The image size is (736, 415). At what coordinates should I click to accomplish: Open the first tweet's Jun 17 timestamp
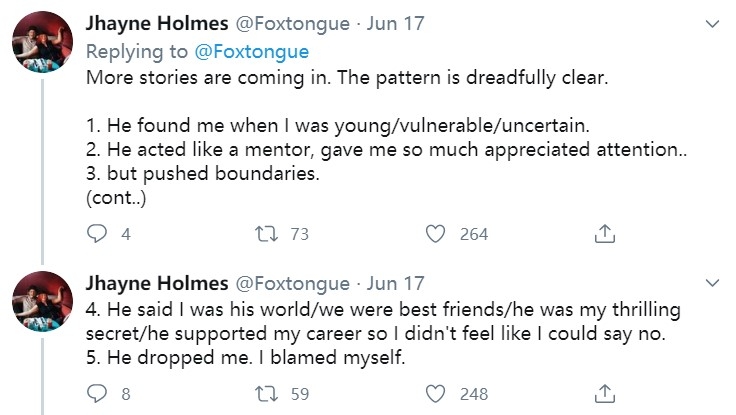(x=397, y=24)
